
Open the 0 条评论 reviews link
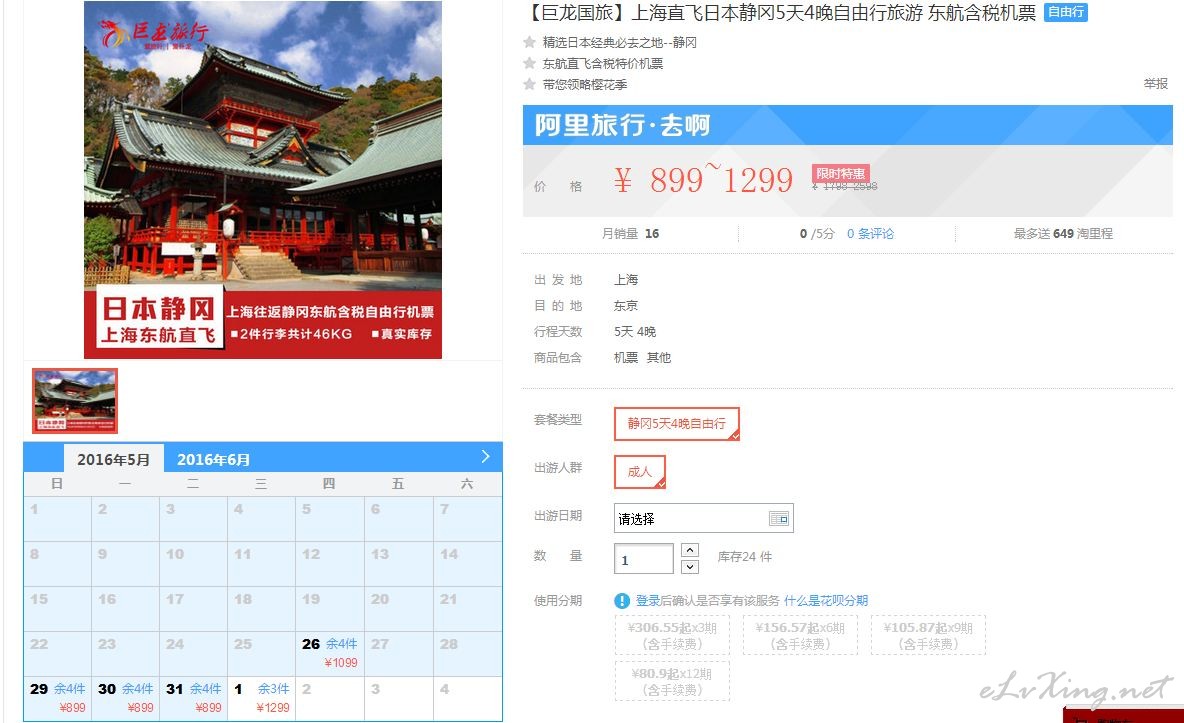(870, 233)
